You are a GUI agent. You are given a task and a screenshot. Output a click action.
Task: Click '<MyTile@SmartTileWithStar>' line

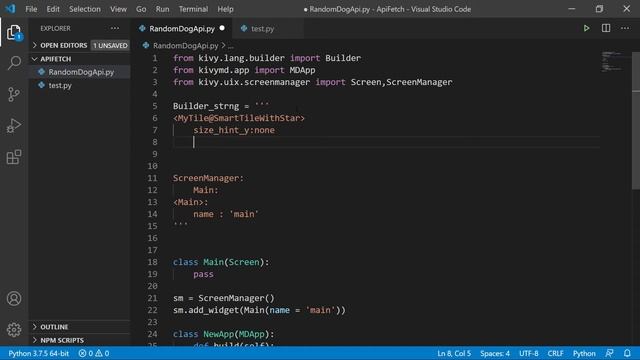(x=239, y=118)
